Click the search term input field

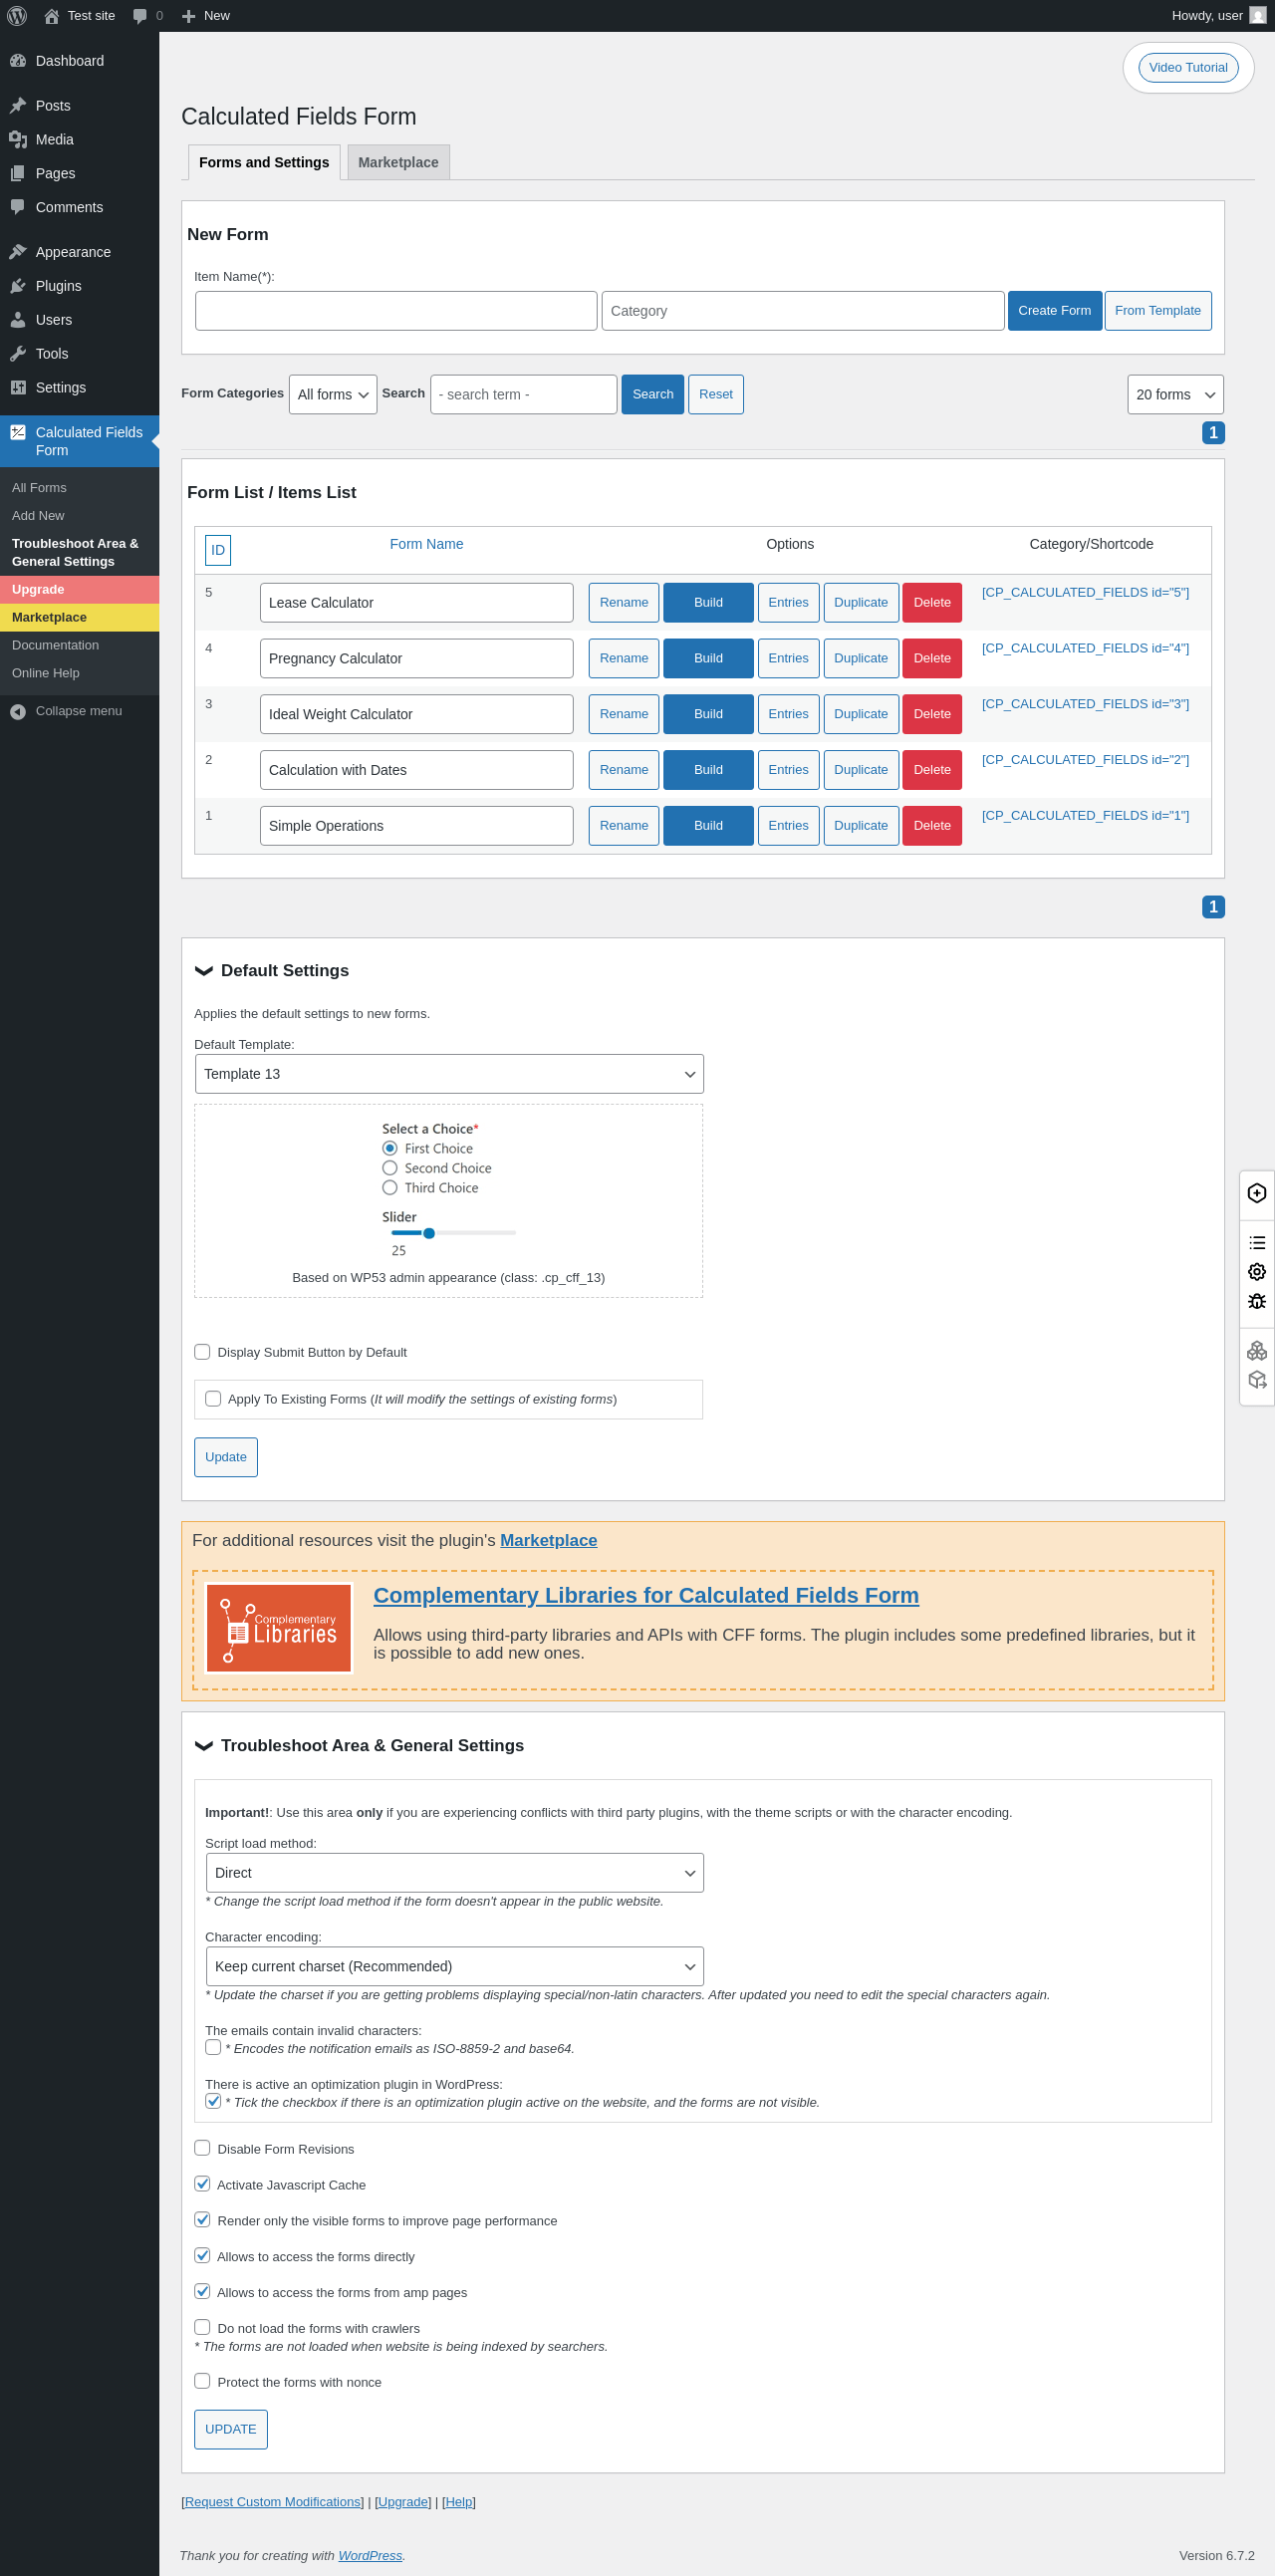pos(523,395)
